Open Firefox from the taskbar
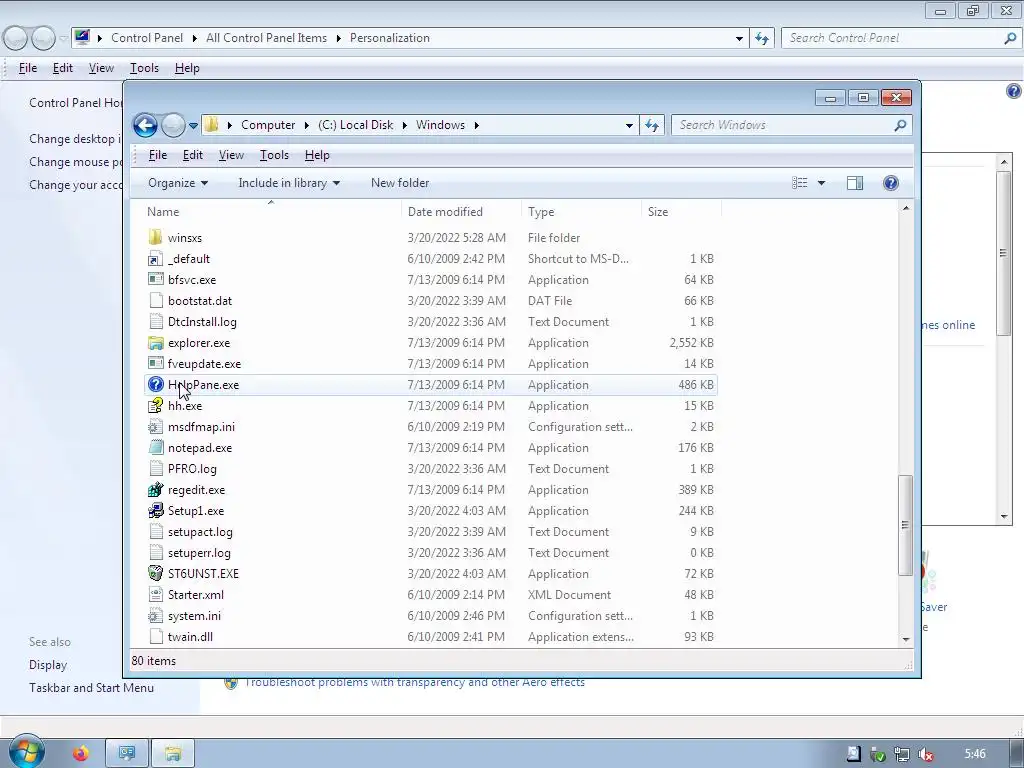 pos(80,754)
